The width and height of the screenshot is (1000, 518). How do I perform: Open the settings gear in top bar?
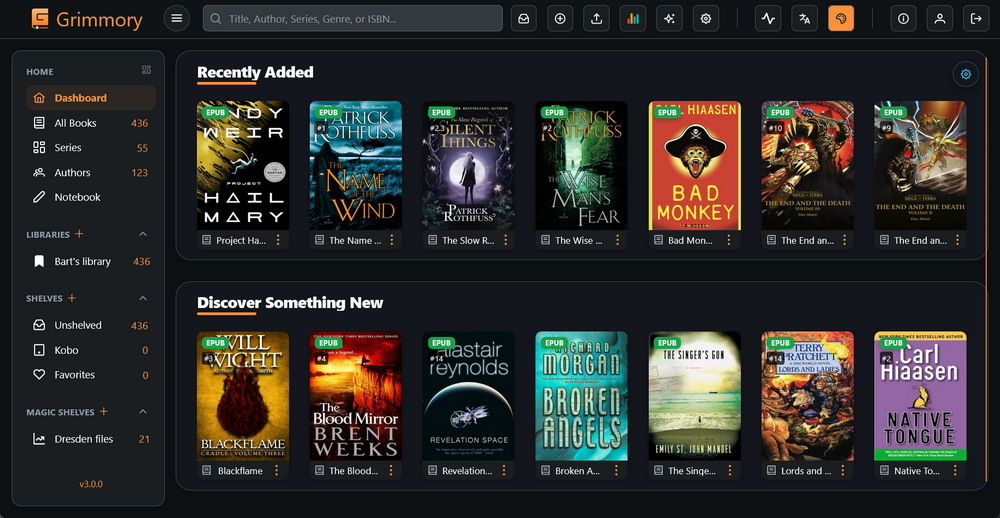point(705,18)
